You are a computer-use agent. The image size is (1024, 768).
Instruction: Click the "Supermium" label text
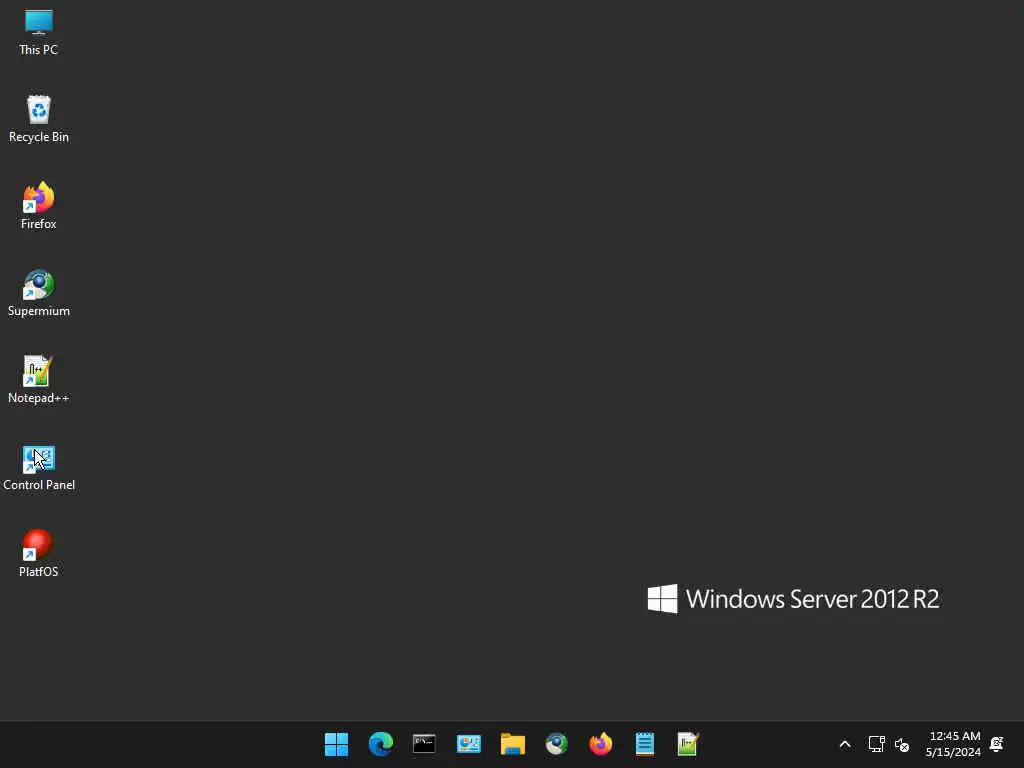pos(39,311)
